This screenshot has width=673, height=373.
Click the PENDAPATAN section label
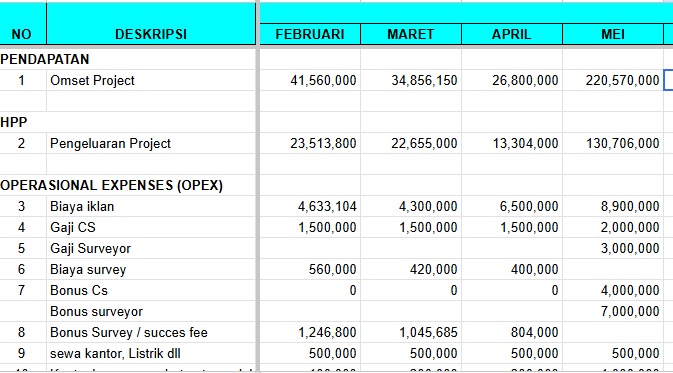click(x=45, y=59)
